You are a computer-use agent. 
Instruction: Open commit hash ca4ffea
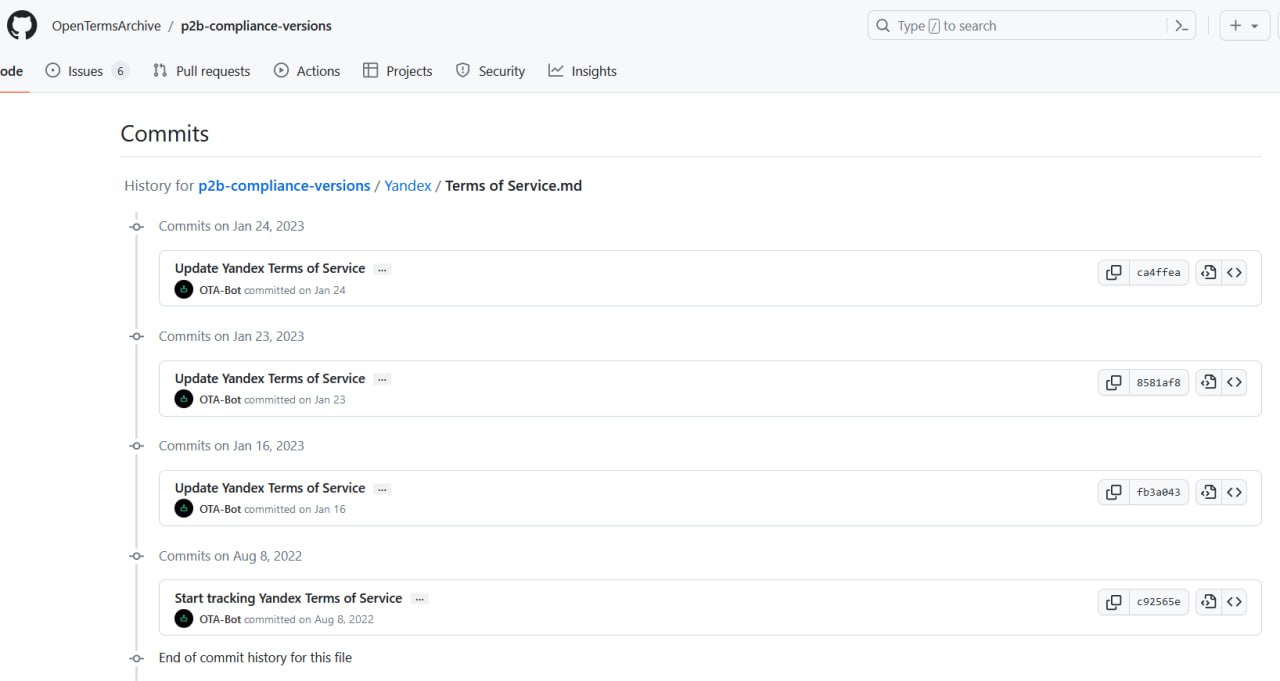tap(1158, 272)
